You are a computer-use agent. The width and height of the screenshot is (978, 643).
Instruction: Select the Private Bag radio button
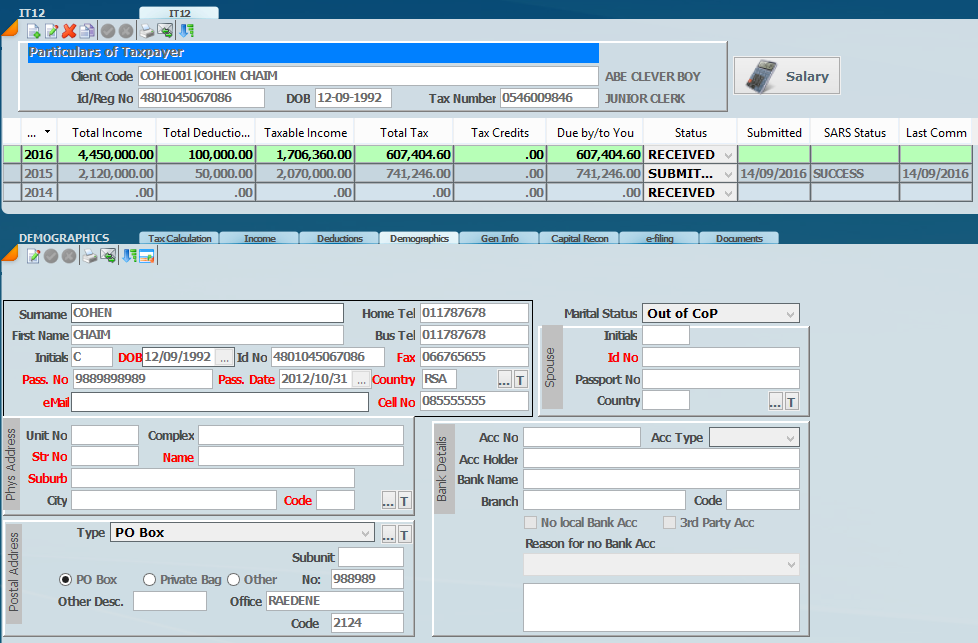(149, 579)
